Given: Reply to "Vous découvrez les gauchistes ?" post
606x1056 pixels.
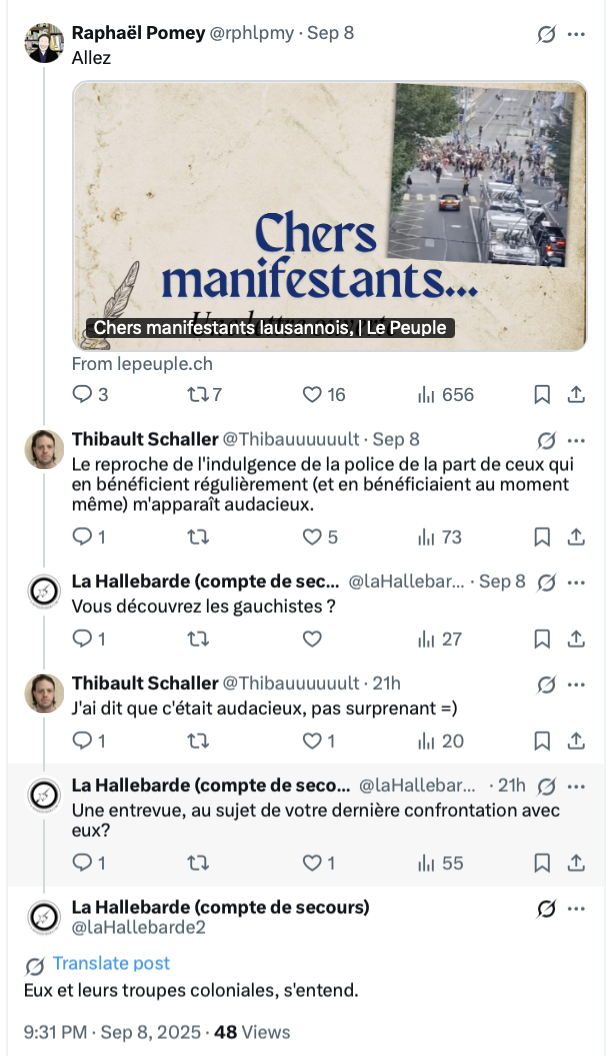Looking at the screenshot, I should tap(83, 639).
